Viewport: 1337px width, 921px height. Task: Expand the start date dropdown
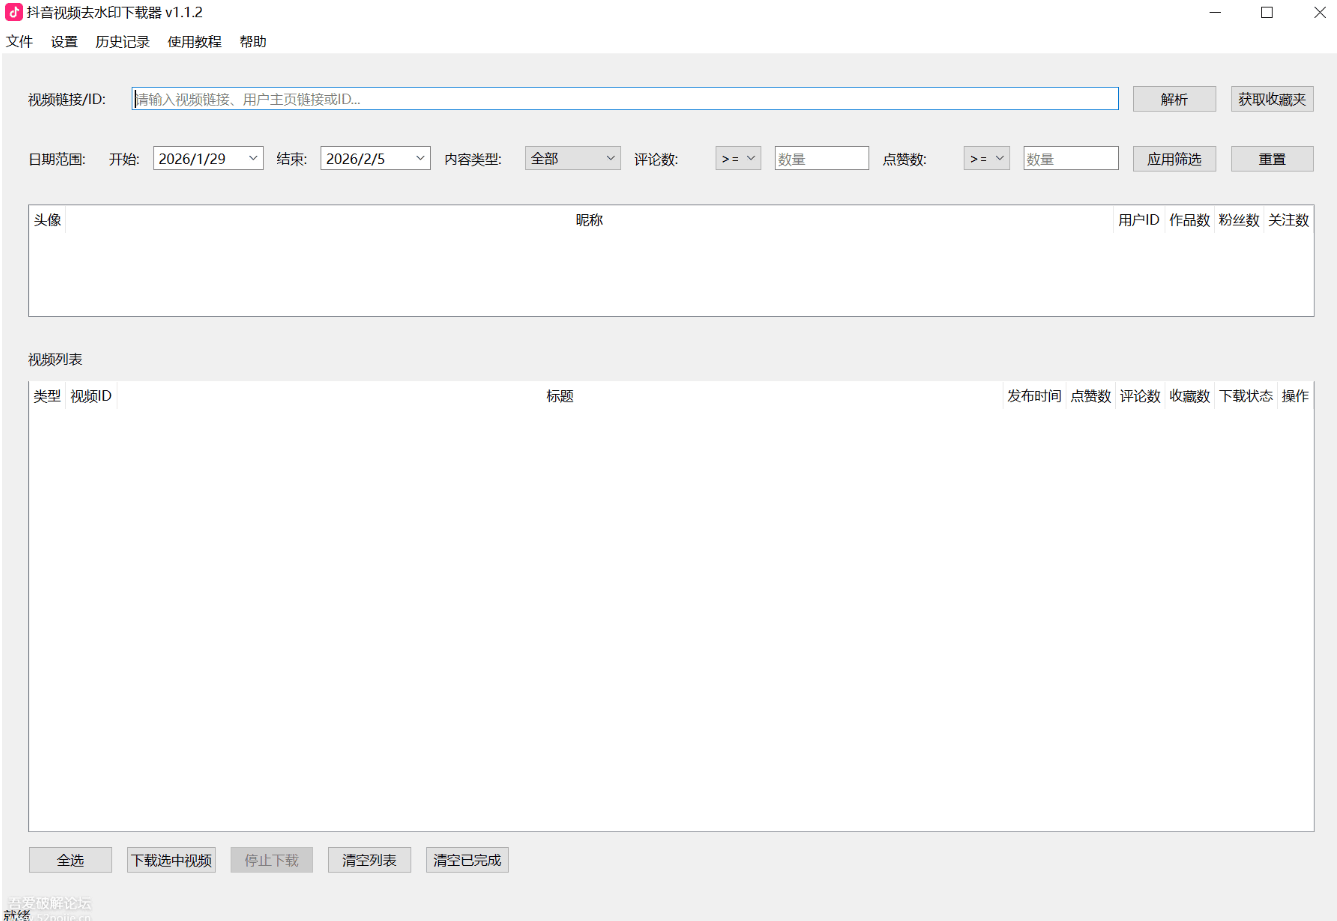253,158
